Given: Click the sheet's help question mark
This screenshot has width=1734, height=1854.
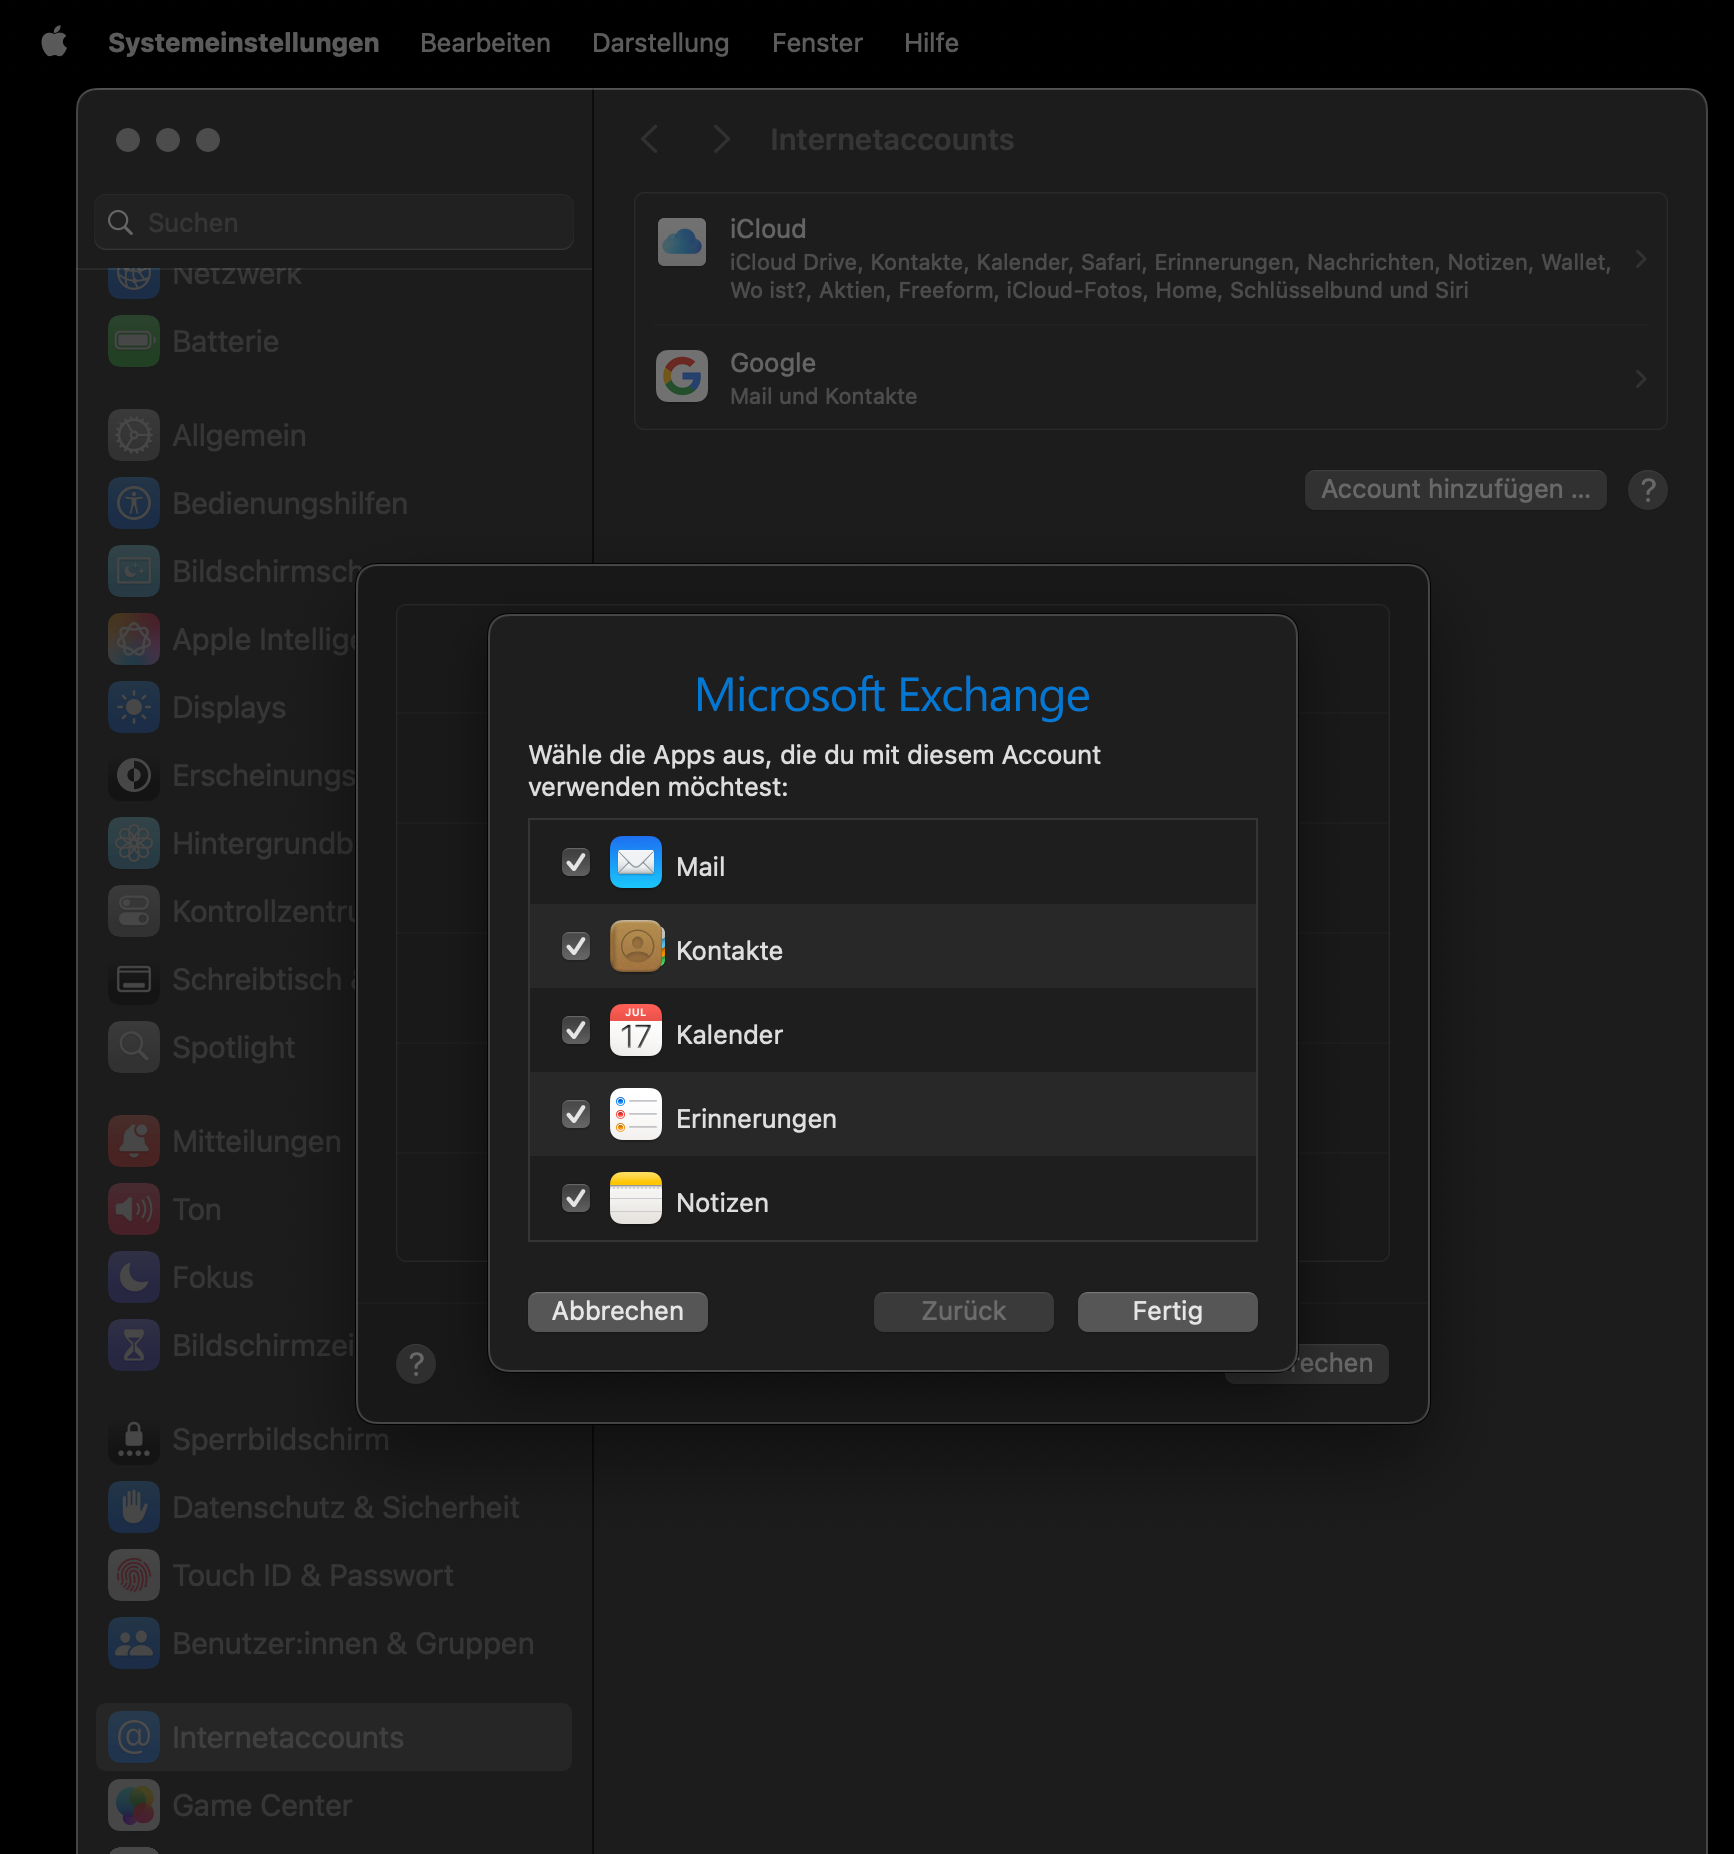Looking at the screenshot, I should click(x=416, y=1364).
